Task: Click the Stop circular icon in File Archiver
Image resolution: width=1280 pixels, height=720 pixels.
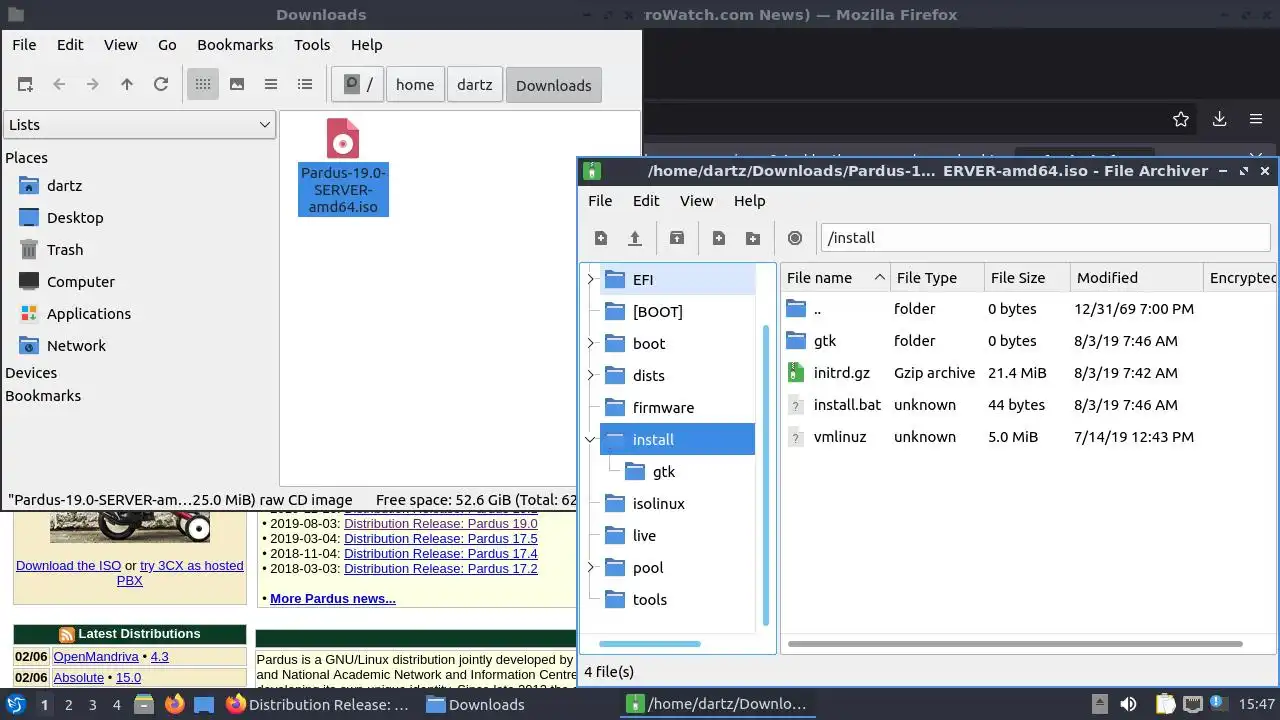Action: pyautogui.click(x=795, y=238)
